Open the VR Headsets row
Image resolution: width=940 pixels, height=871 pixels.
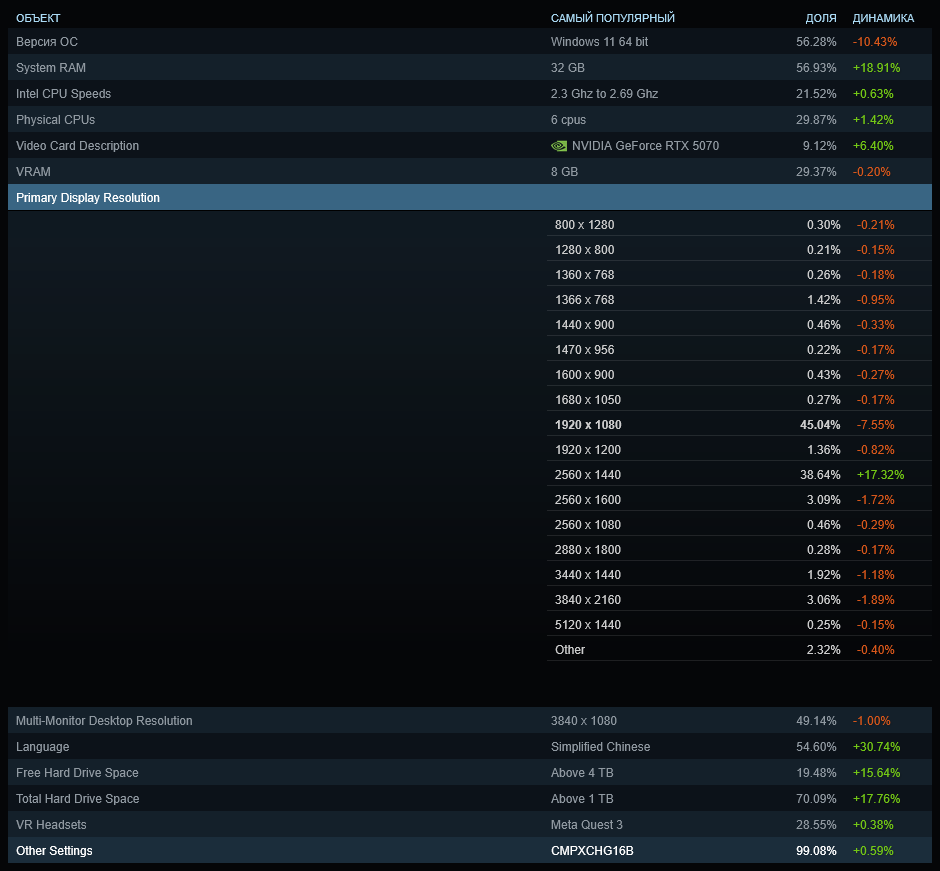click(x=470, y=824)
